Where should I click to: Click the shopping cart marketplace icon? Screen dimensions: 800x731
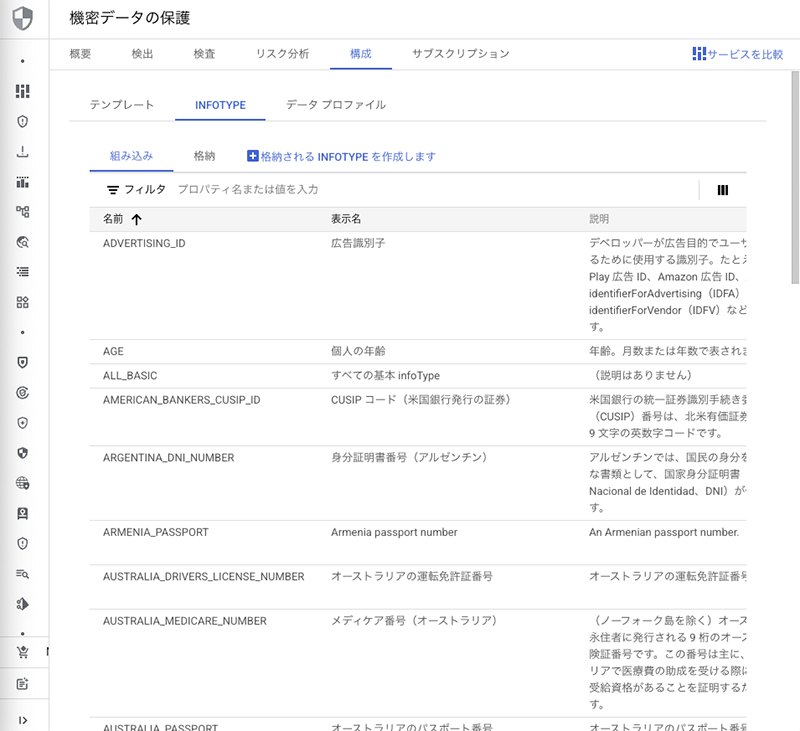point(22,652)
